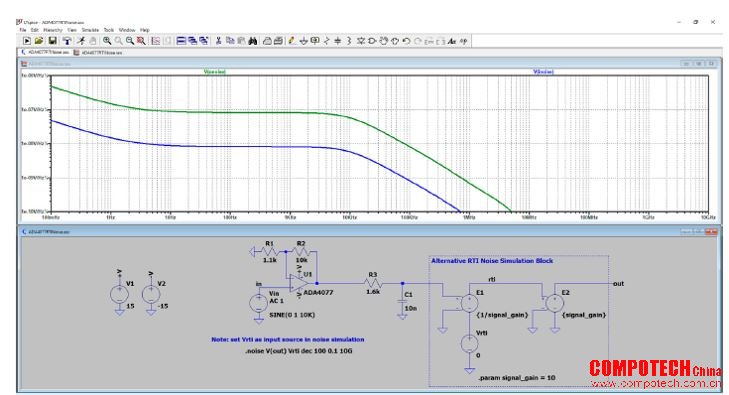This screenshot has width=729, height=395.
Task: Click the Copy tool icon
Action: [231, 41]
